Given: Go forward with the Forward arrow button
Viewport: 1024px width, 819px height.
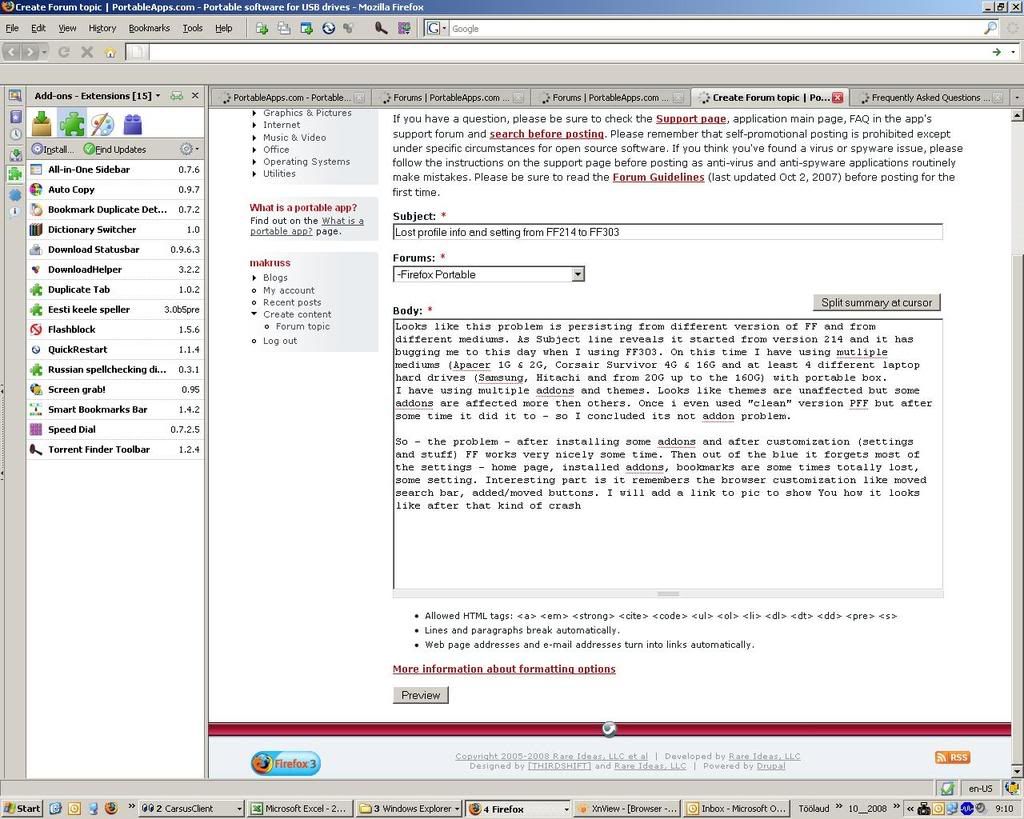Looking at the screenshot, I should click(x=29, y=52).
